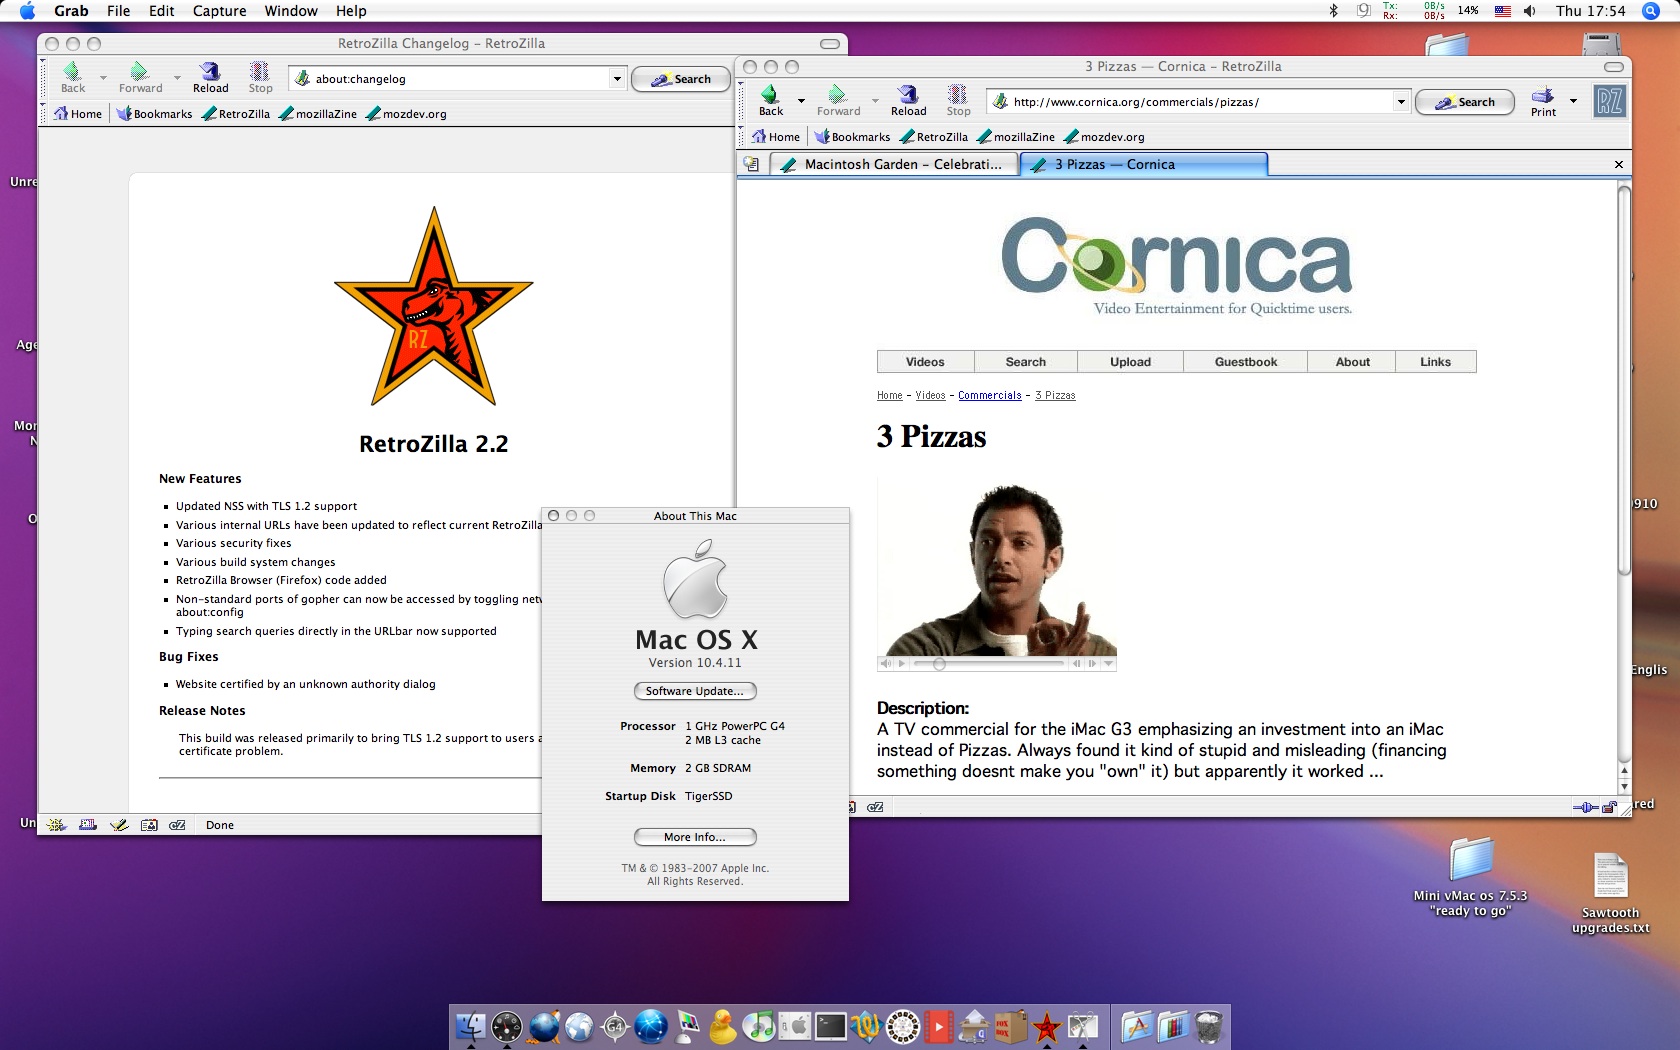Click Search button in the Changelog window
Image resolution: width=1680 pixels, height=1050 pixels.
[681, 79]
